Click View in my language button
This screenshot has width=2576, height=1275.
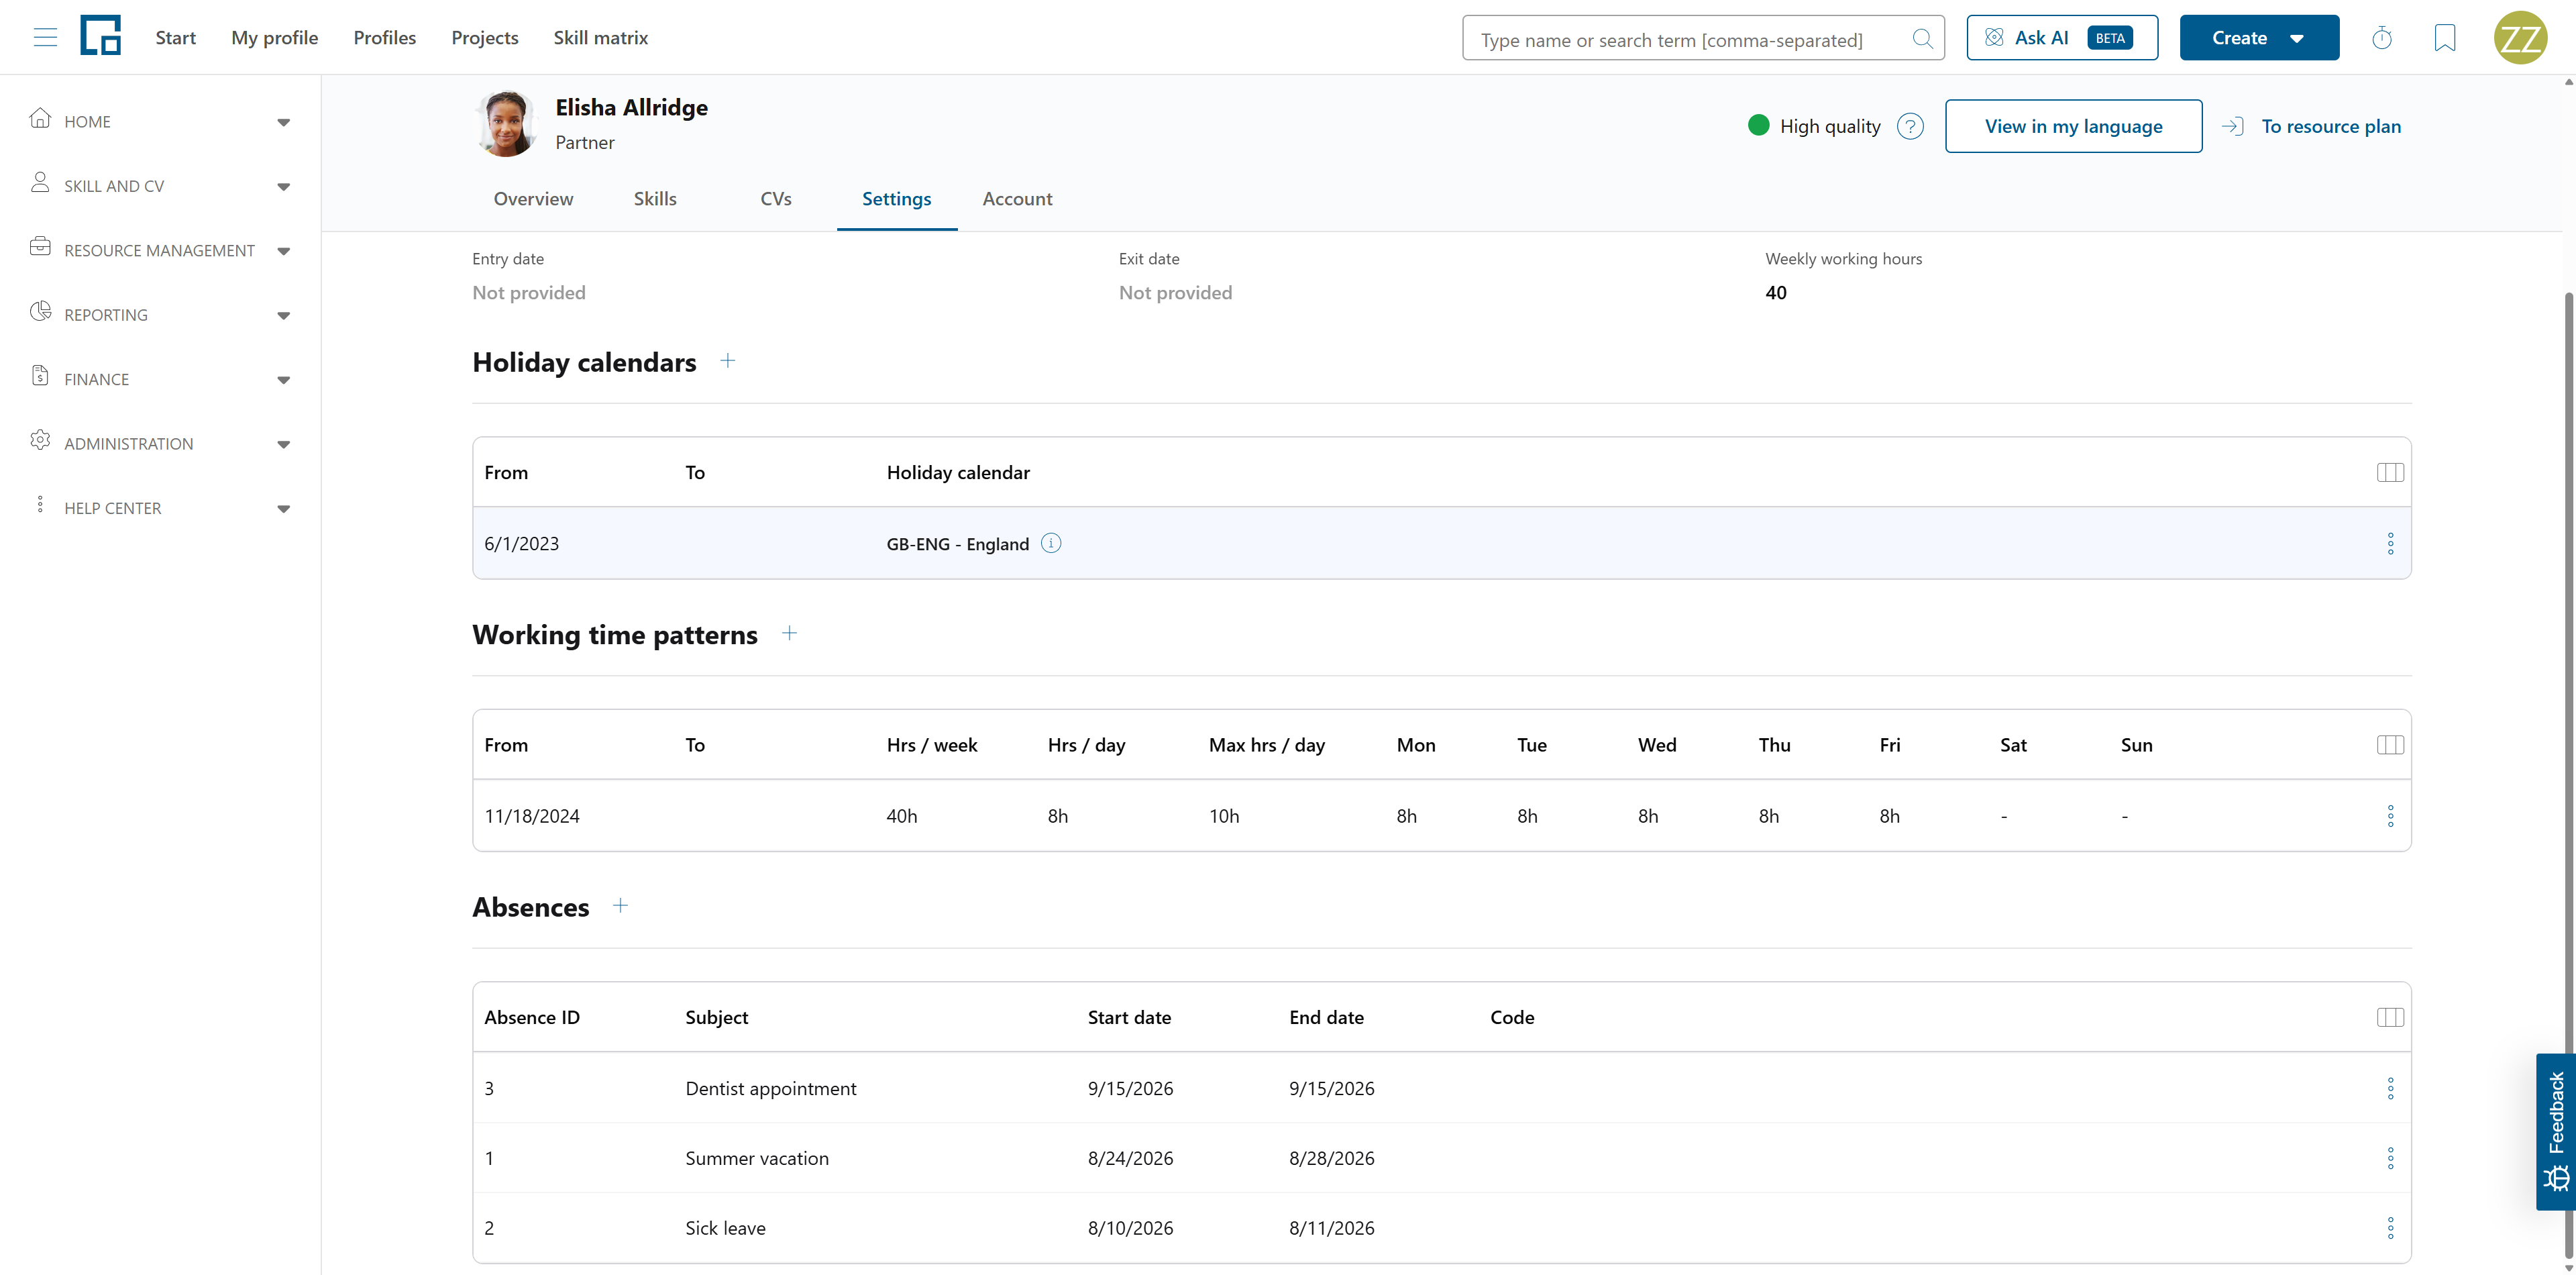click(x=2073, y=126)
